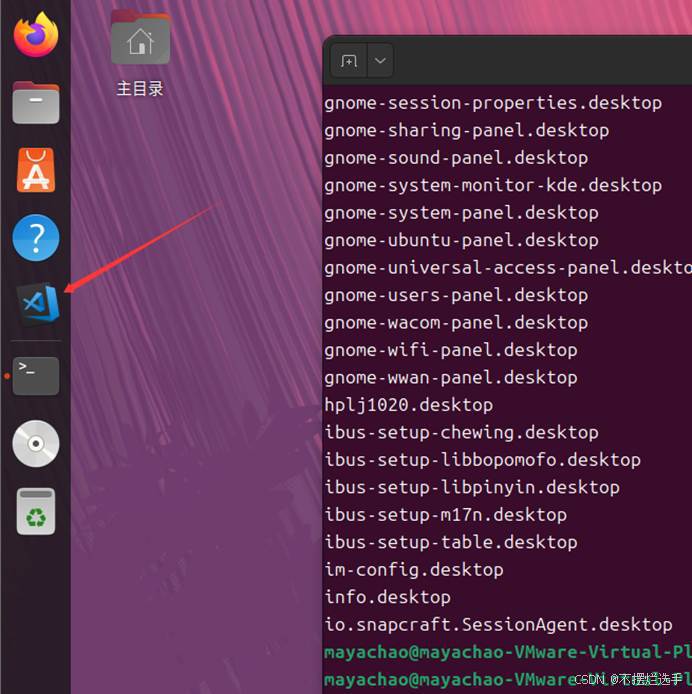Click gnome-wwan-panel.desktop line
The width and height of the screenshot is (692, 694).
pyautogui.click(x=451, y=378)
